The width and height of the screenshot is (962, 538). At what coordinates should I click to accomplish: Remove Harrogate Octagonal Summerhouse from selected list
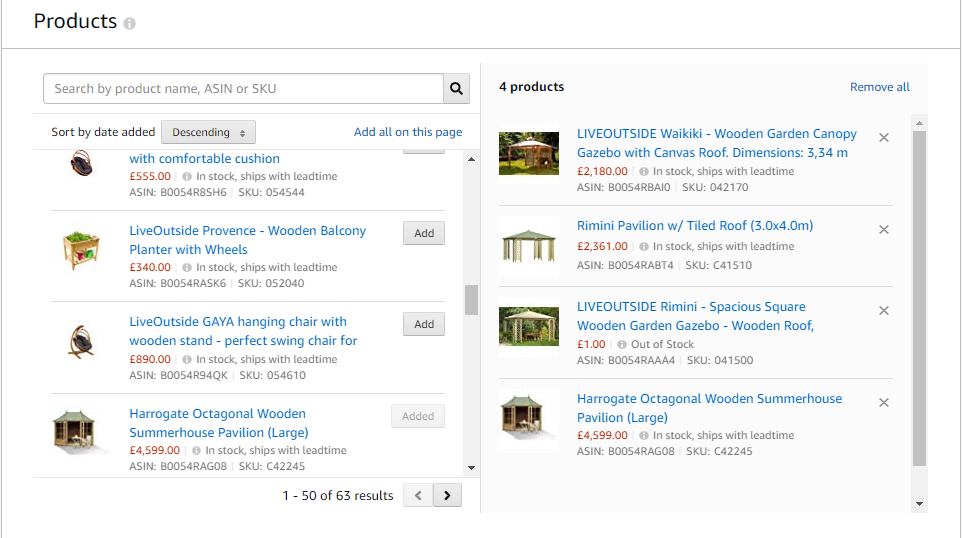pyautogui.click(x=883, y=402)
